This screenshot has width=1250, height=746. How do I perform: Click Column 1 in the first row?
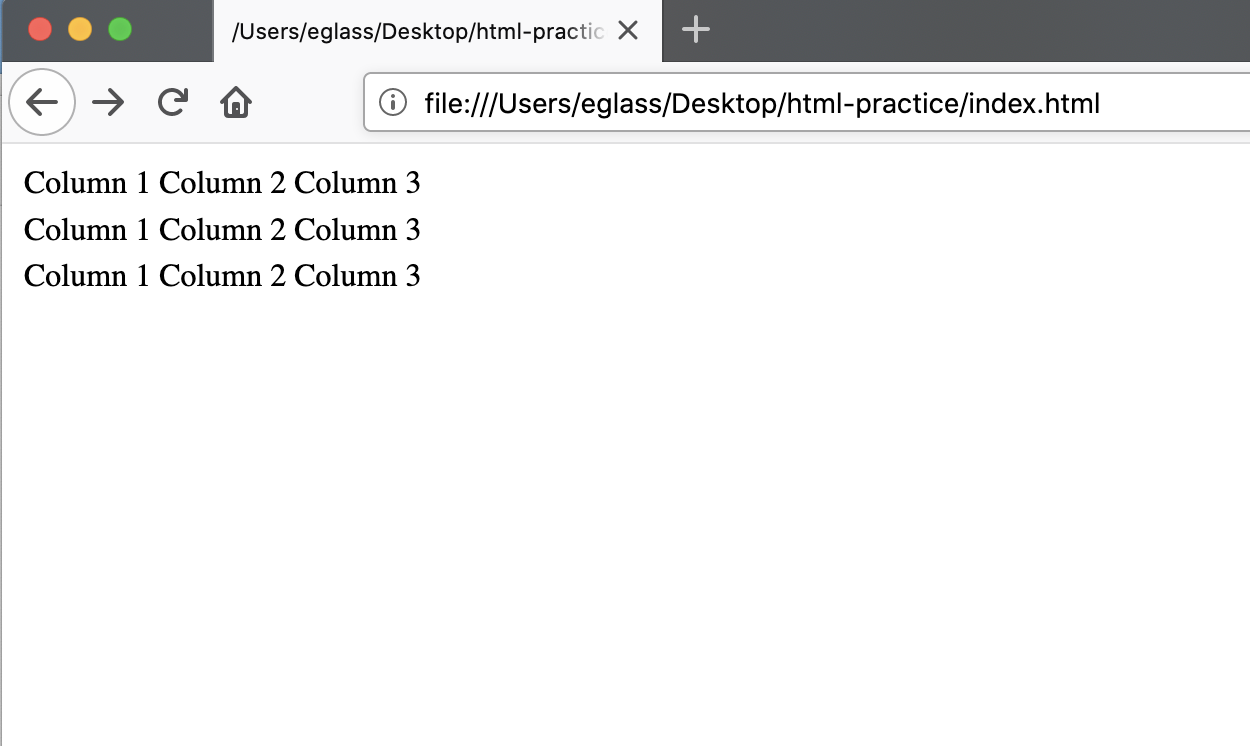[x=87, y=183]
